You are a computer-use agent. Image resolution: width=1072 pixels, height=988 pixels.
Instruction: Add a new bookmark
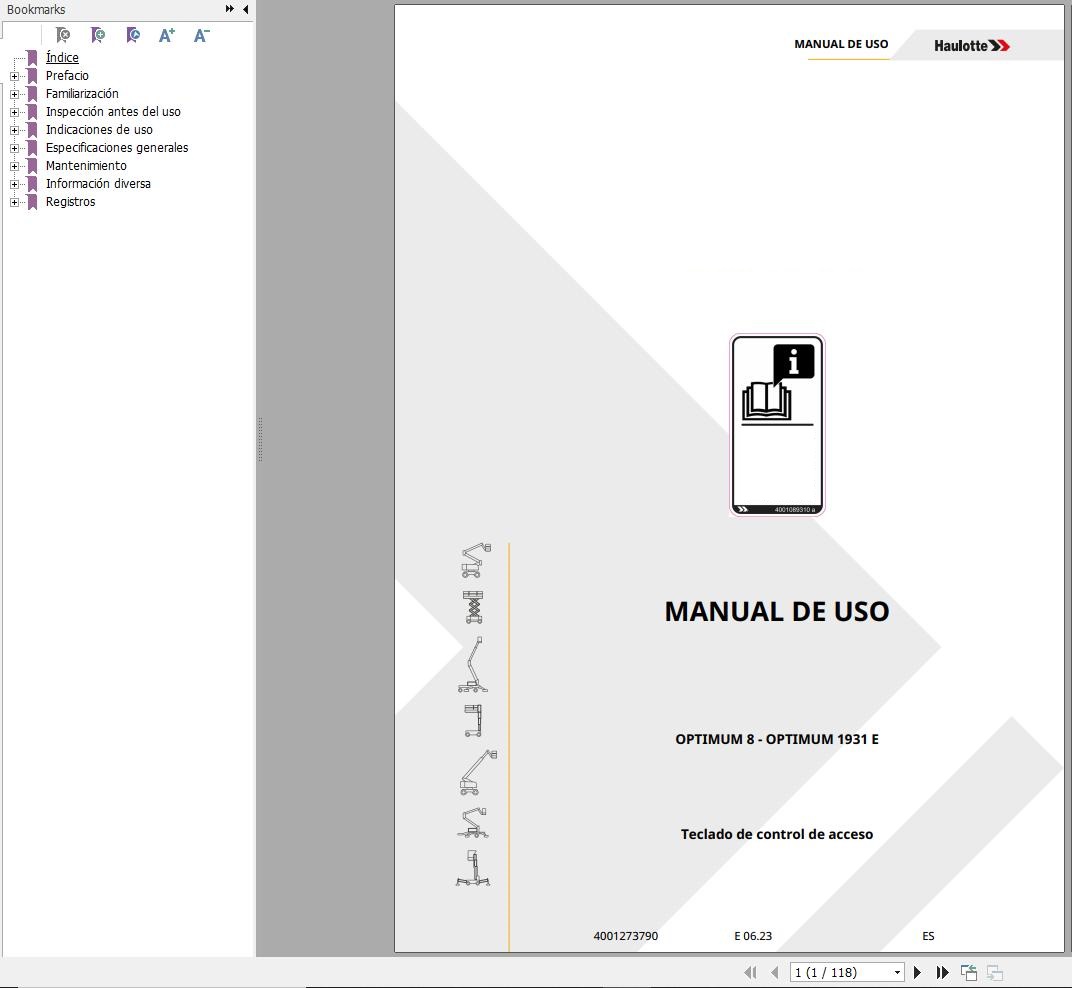pos(97,35)
